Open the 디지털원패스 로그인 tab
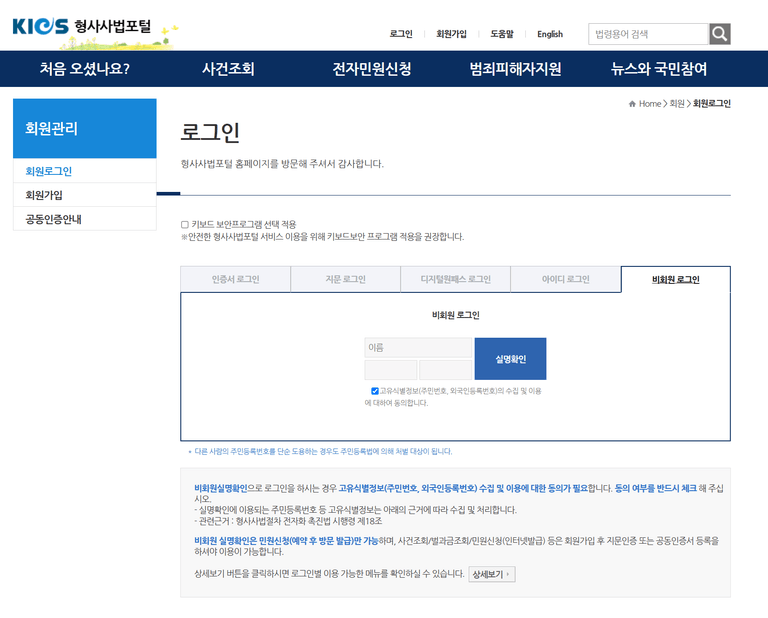This screenshot has width=768, height=618. tap(455, 279)
